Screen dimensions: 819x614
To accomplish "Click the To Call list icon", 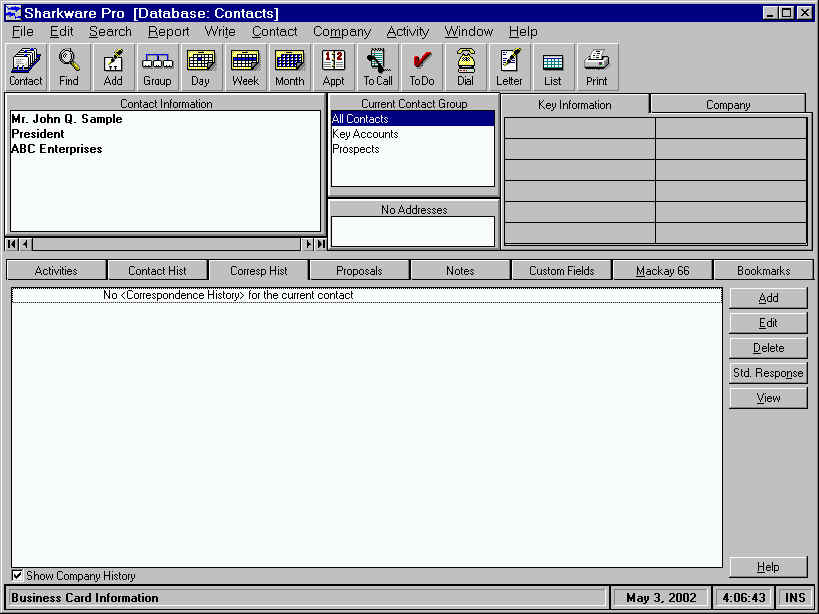I will click(377, 67).
